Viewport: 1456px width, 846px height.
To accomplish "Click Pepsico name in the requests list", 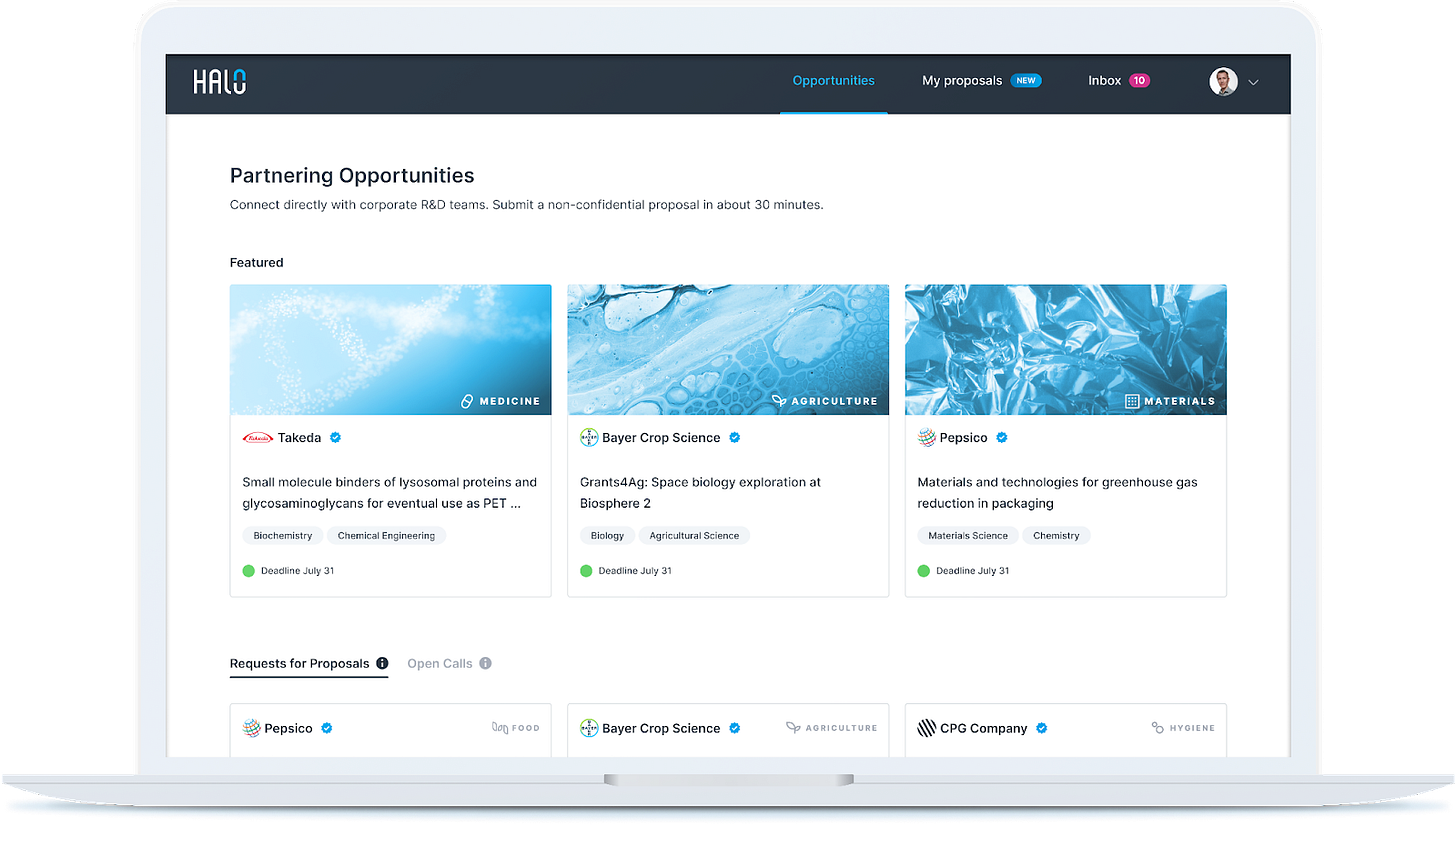I will coord(289,729).
